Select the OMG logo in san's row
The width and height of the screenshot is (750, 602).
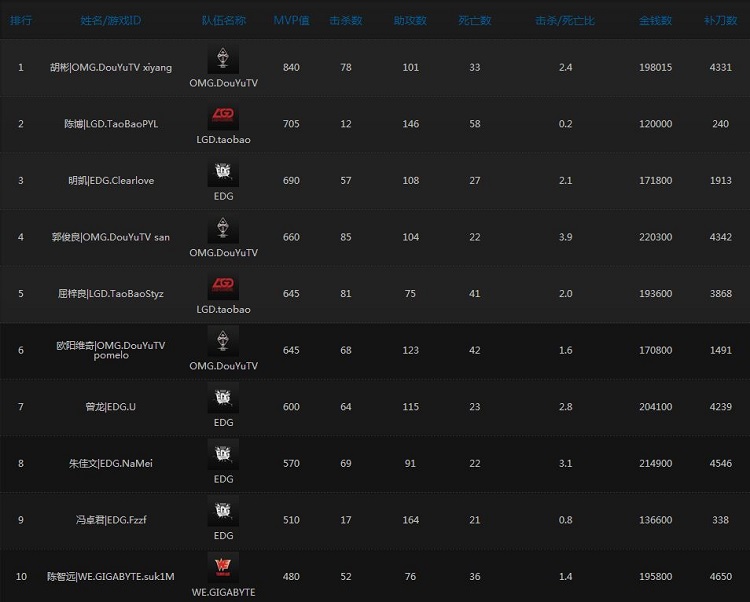pyautogui.click(x=223, y=230)
